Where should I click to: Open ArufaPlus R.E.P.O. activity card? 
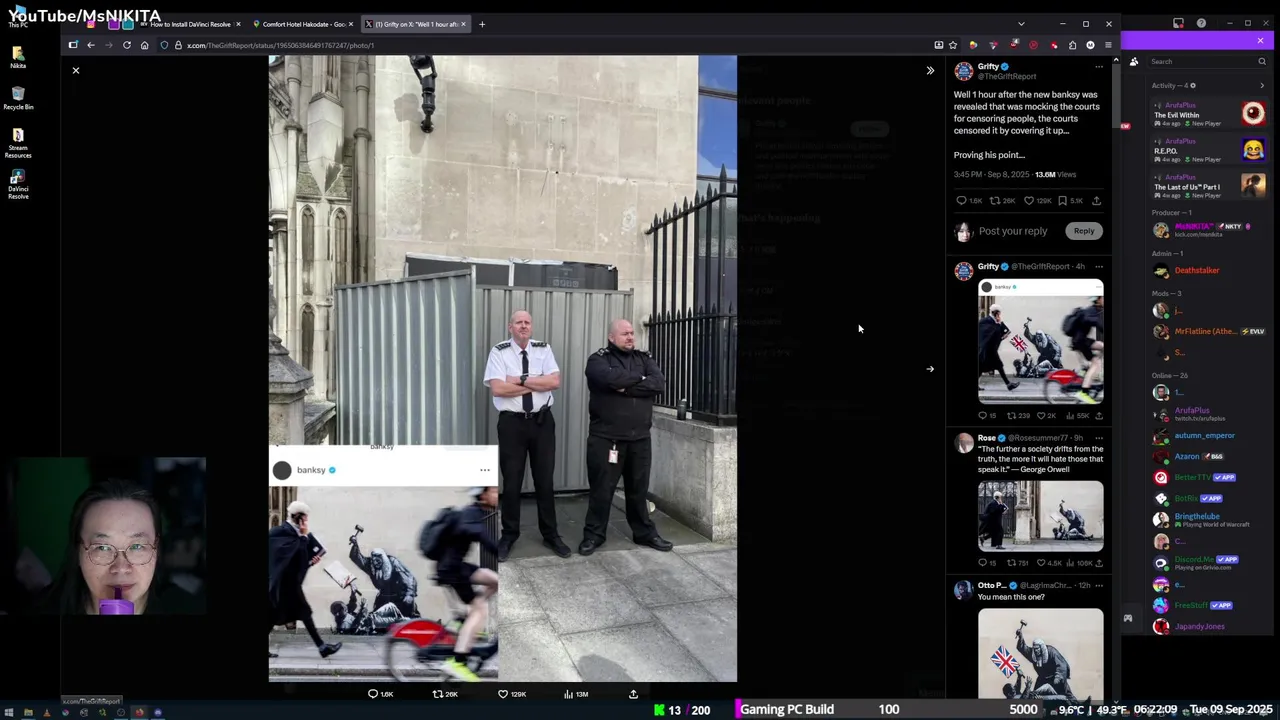(x=1208, y=150)
